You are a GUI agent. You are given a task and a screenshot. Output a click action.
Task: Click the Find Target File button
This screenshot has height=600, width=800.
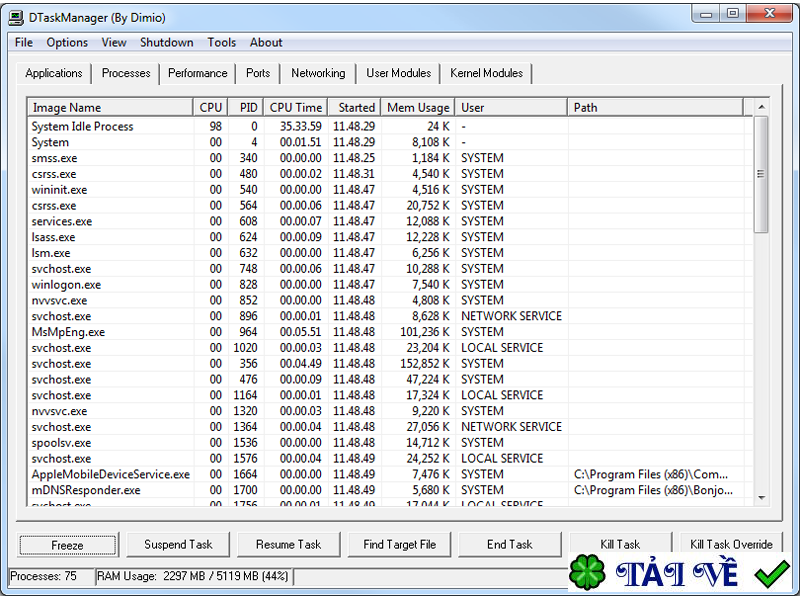399,544
